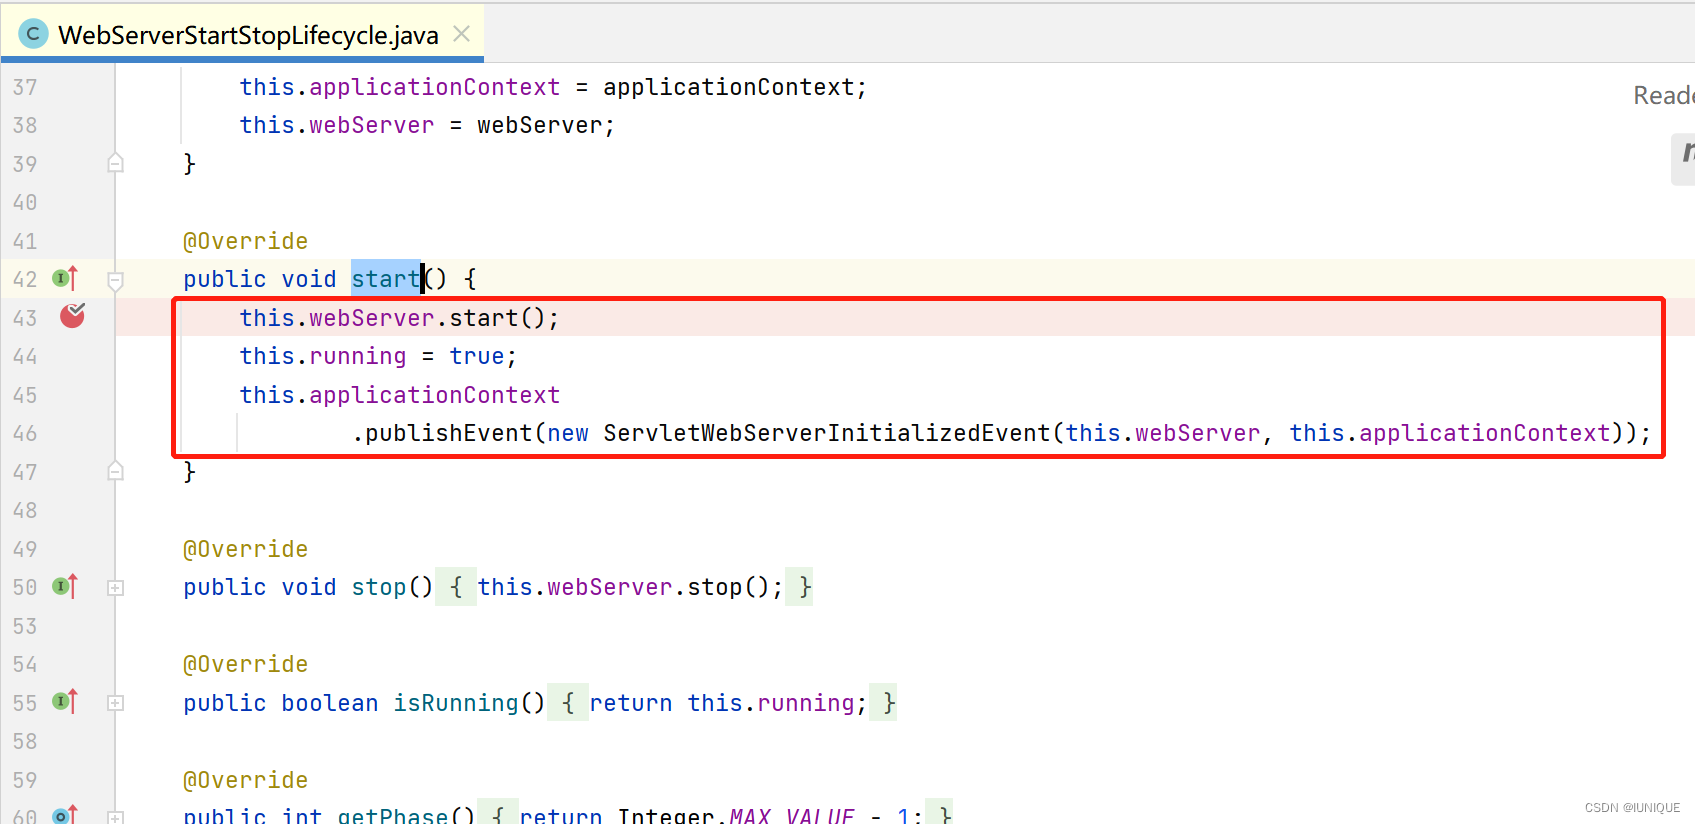Click the 'public' keyword on line 42
This screenshot has height=824, width=1695.
point(225,279)
